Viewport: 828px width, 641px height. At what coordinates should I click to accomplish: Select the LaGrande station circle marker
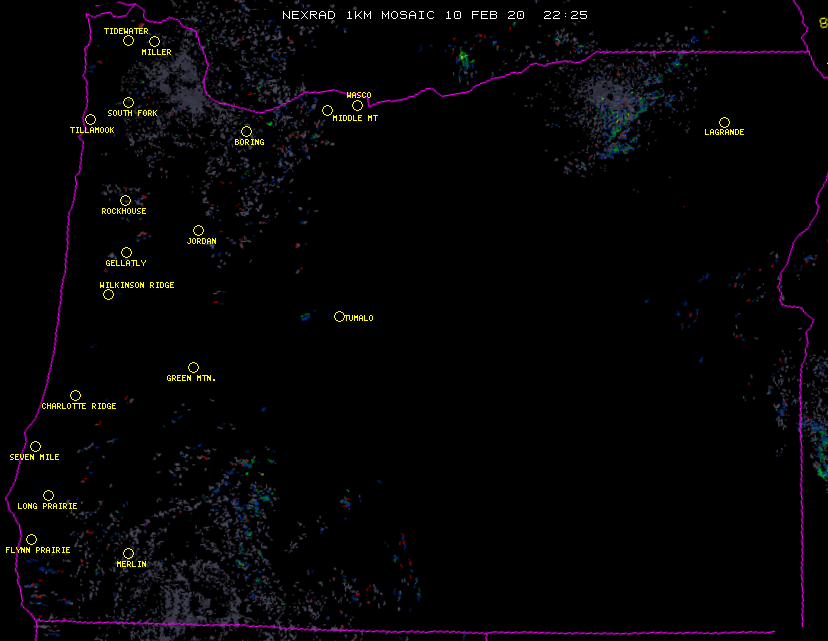724,123
